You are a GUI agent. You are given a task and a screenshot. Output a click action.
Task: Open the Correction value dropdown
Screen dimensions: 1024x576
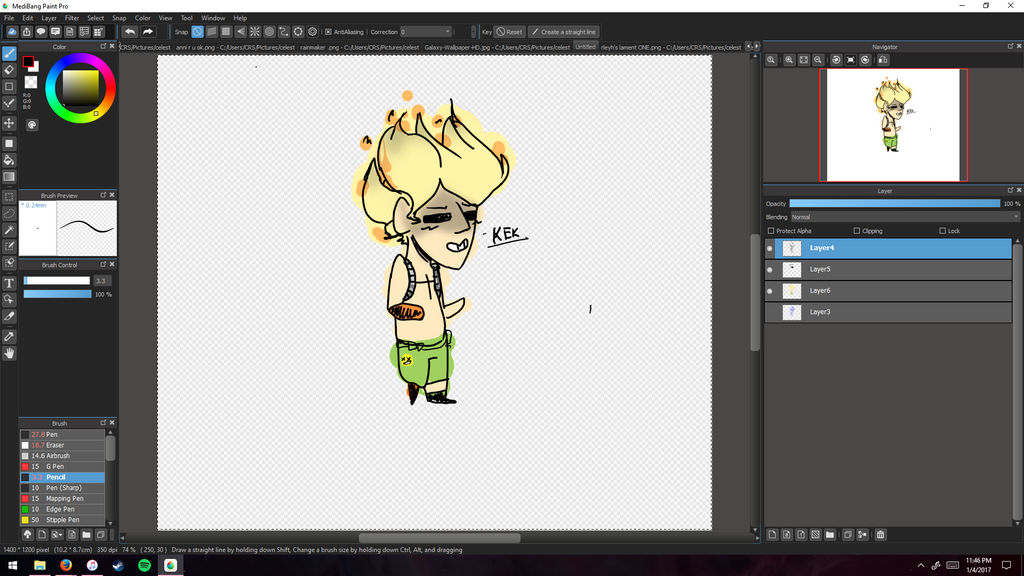coord(426,31)
